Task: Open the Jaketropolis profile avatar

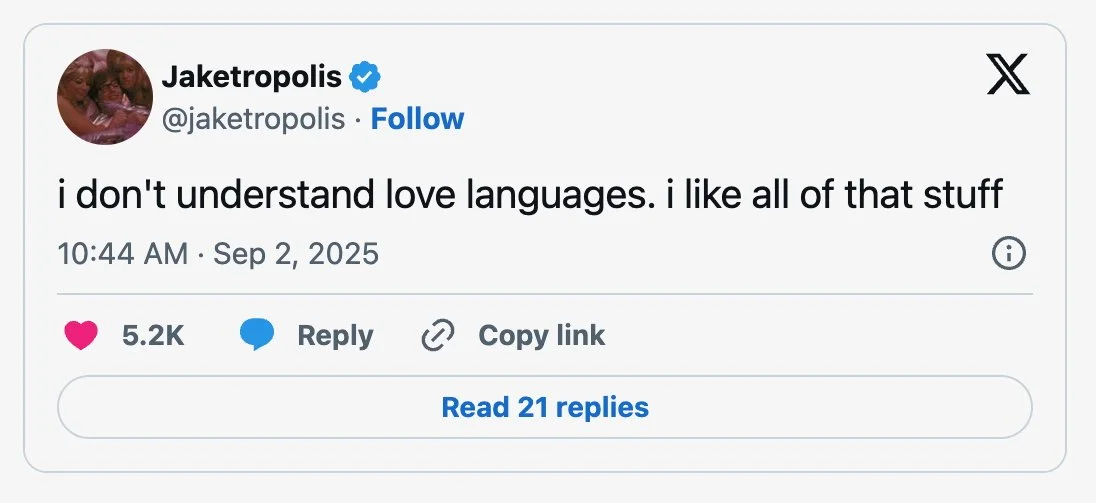Action: click(105, 96)
